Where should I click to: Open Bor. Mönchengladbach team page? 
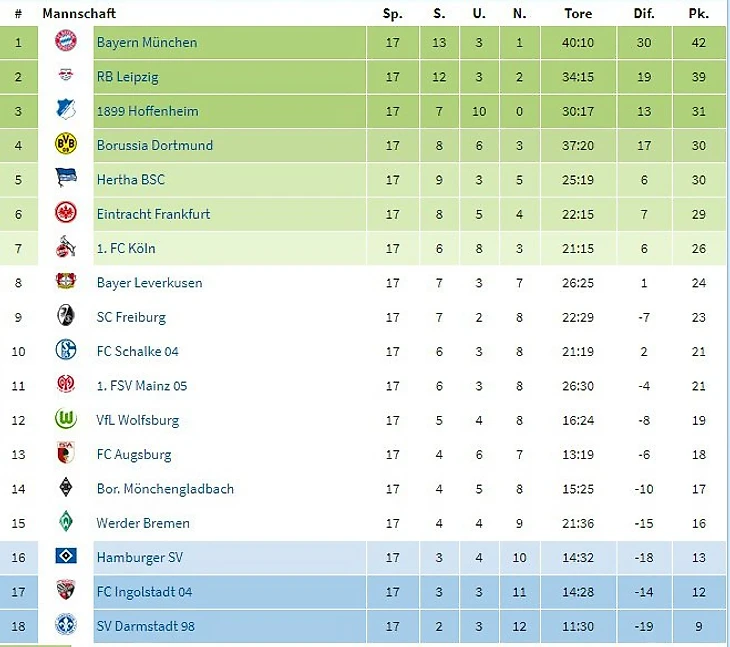tap(165, 489)
